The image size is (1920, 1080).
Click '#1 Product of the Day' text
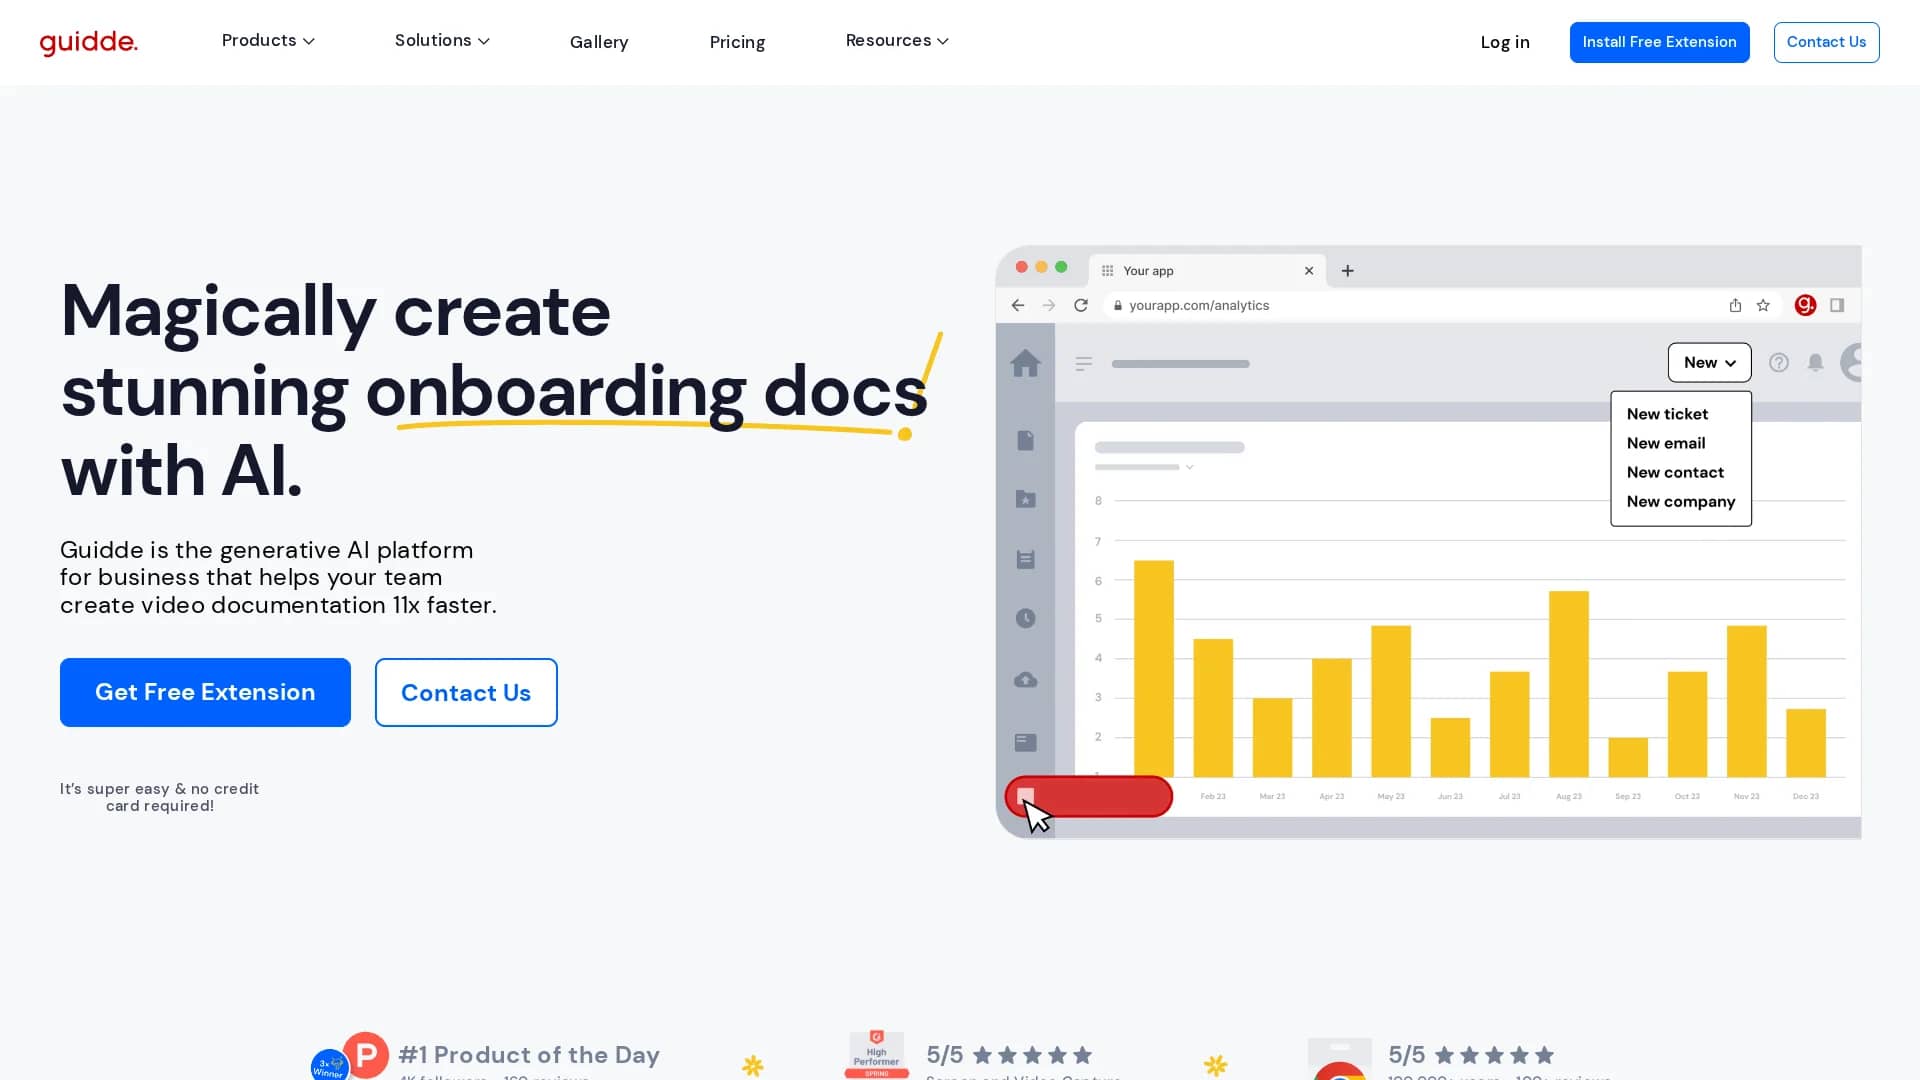pyautogui.click(x=528, y=1055)
